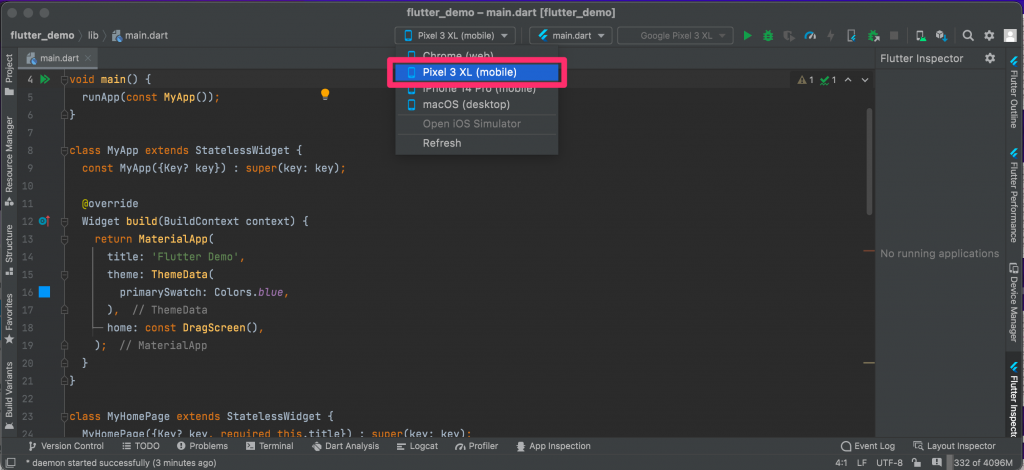Open the Dart Analysis tool window
This screenshot has width=1024, height=470.
point(345,446)
